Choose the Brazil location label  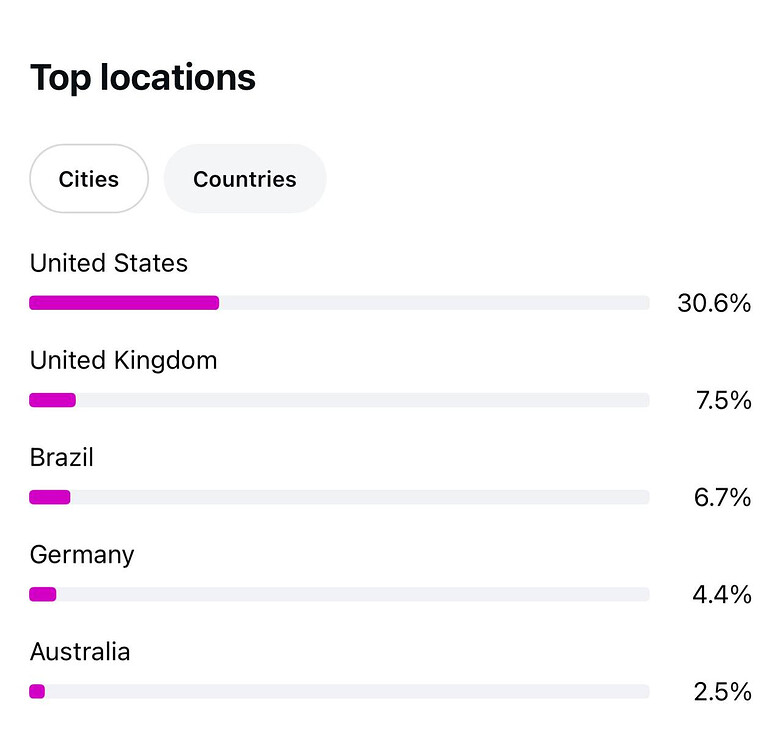tap(62, 457)
